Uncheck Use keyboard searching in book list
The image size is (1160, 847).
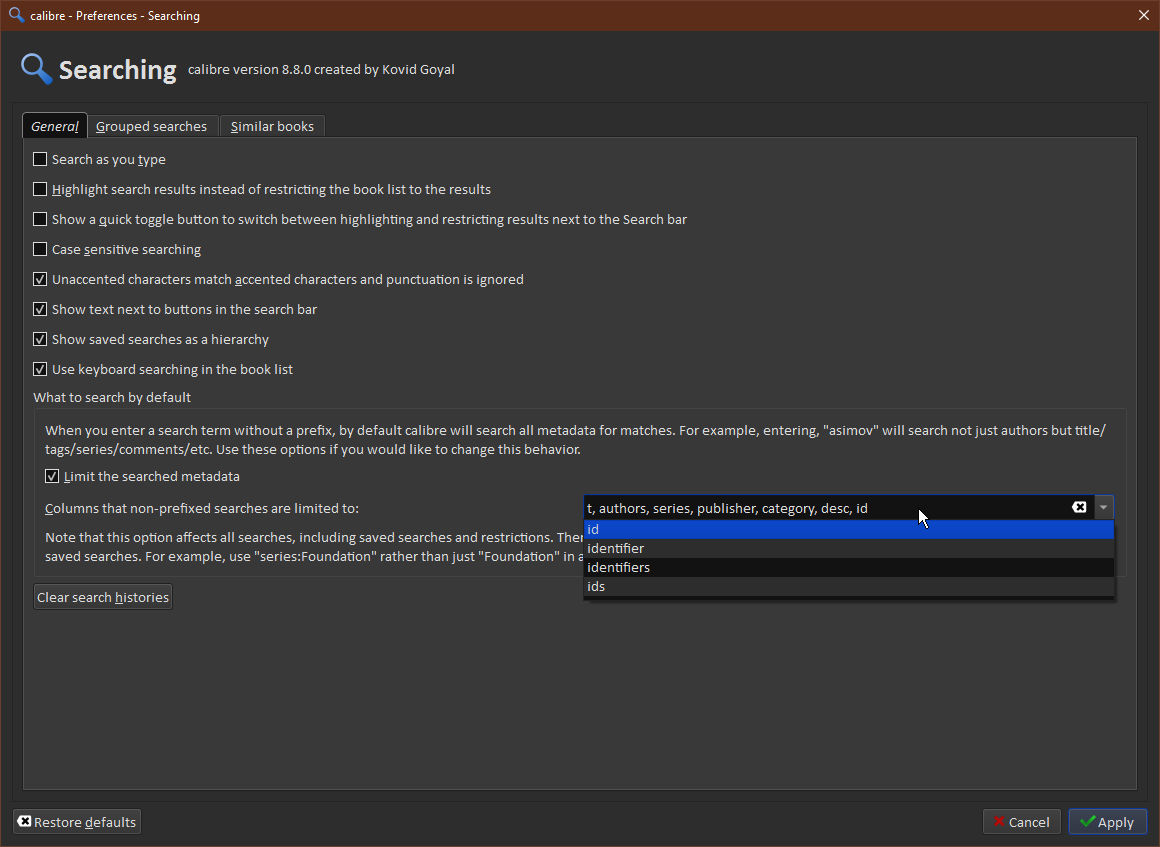click(40, 369)
